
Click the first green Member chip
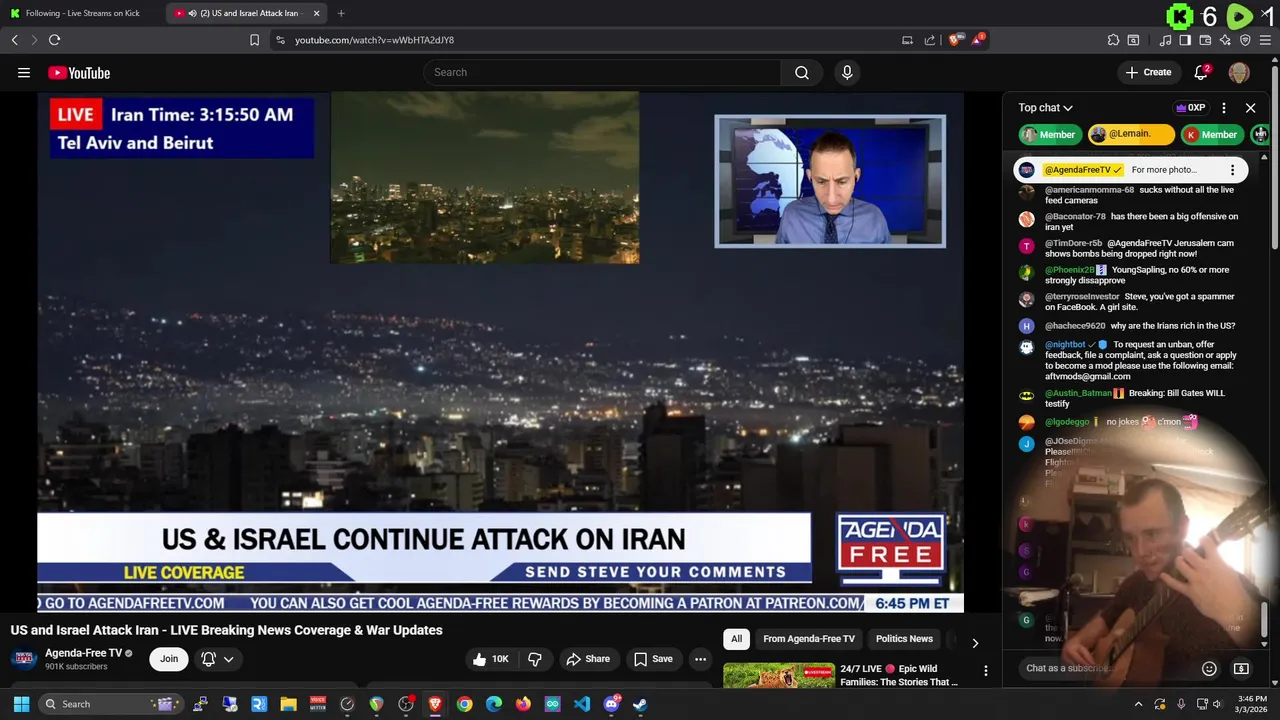[x=1048, y=134]
